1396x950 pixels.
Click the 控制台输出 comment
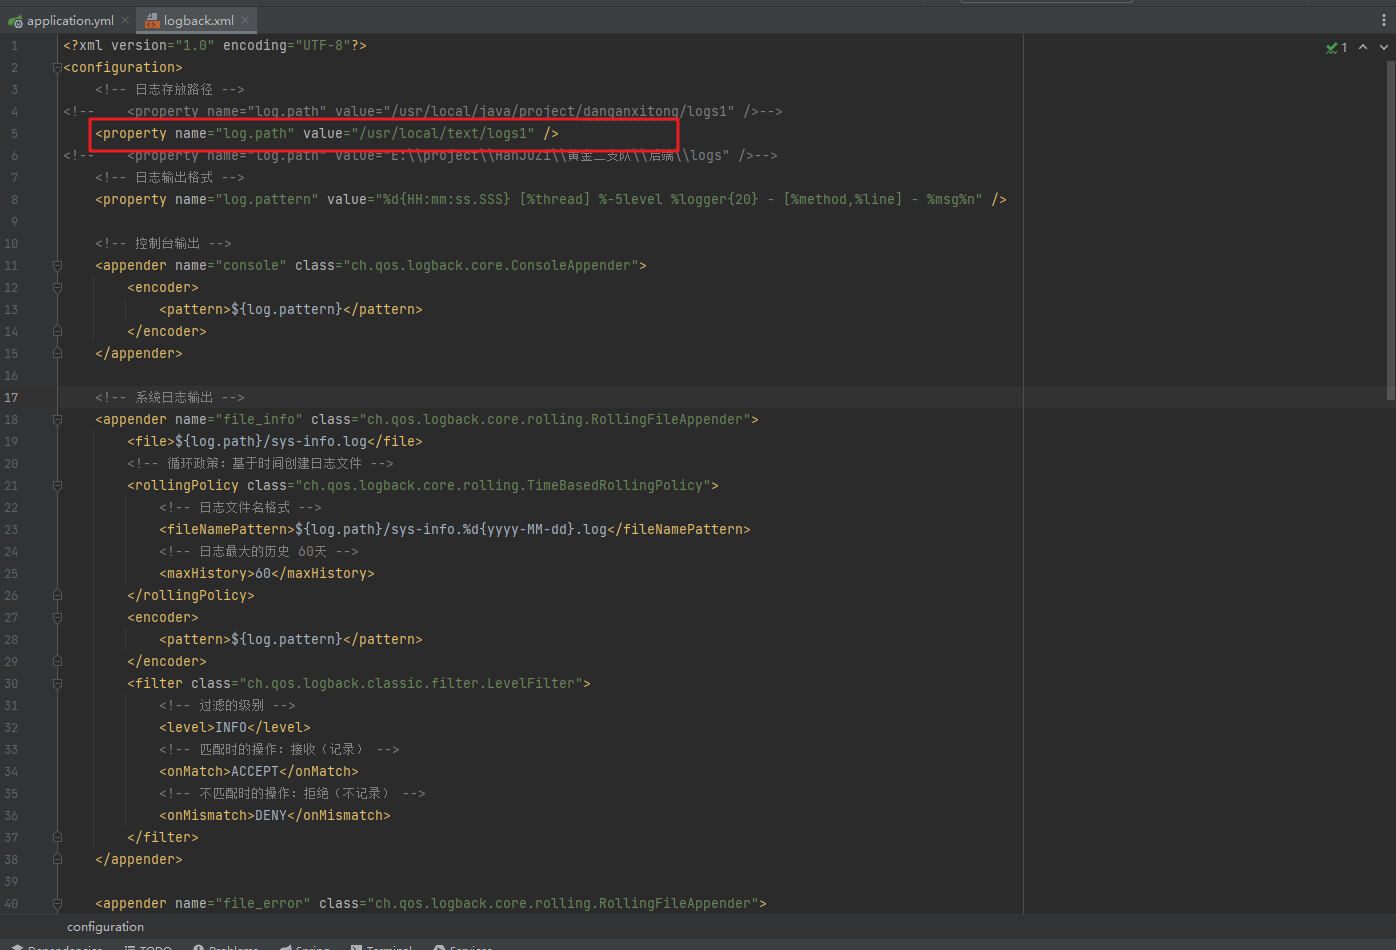coord(163,244)
